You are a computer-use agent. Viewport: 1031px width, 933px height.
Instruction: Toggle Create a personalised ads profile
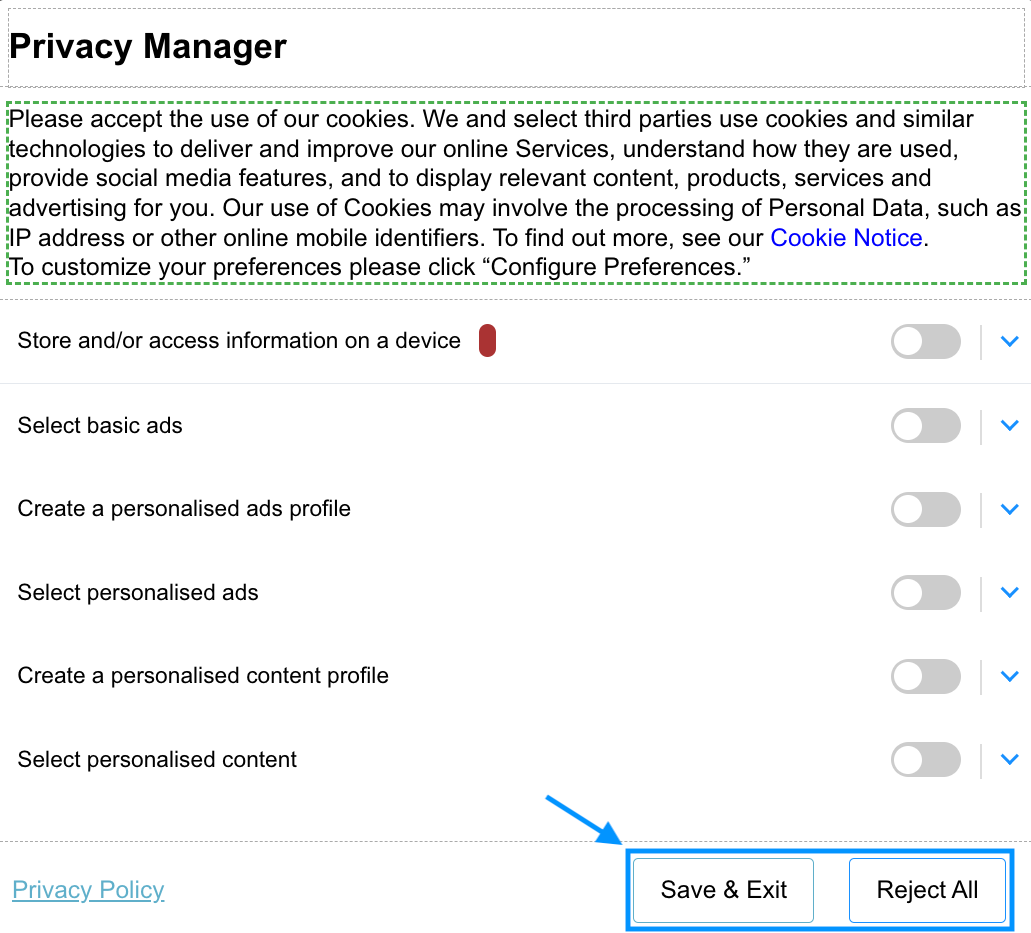coord(926,509)
